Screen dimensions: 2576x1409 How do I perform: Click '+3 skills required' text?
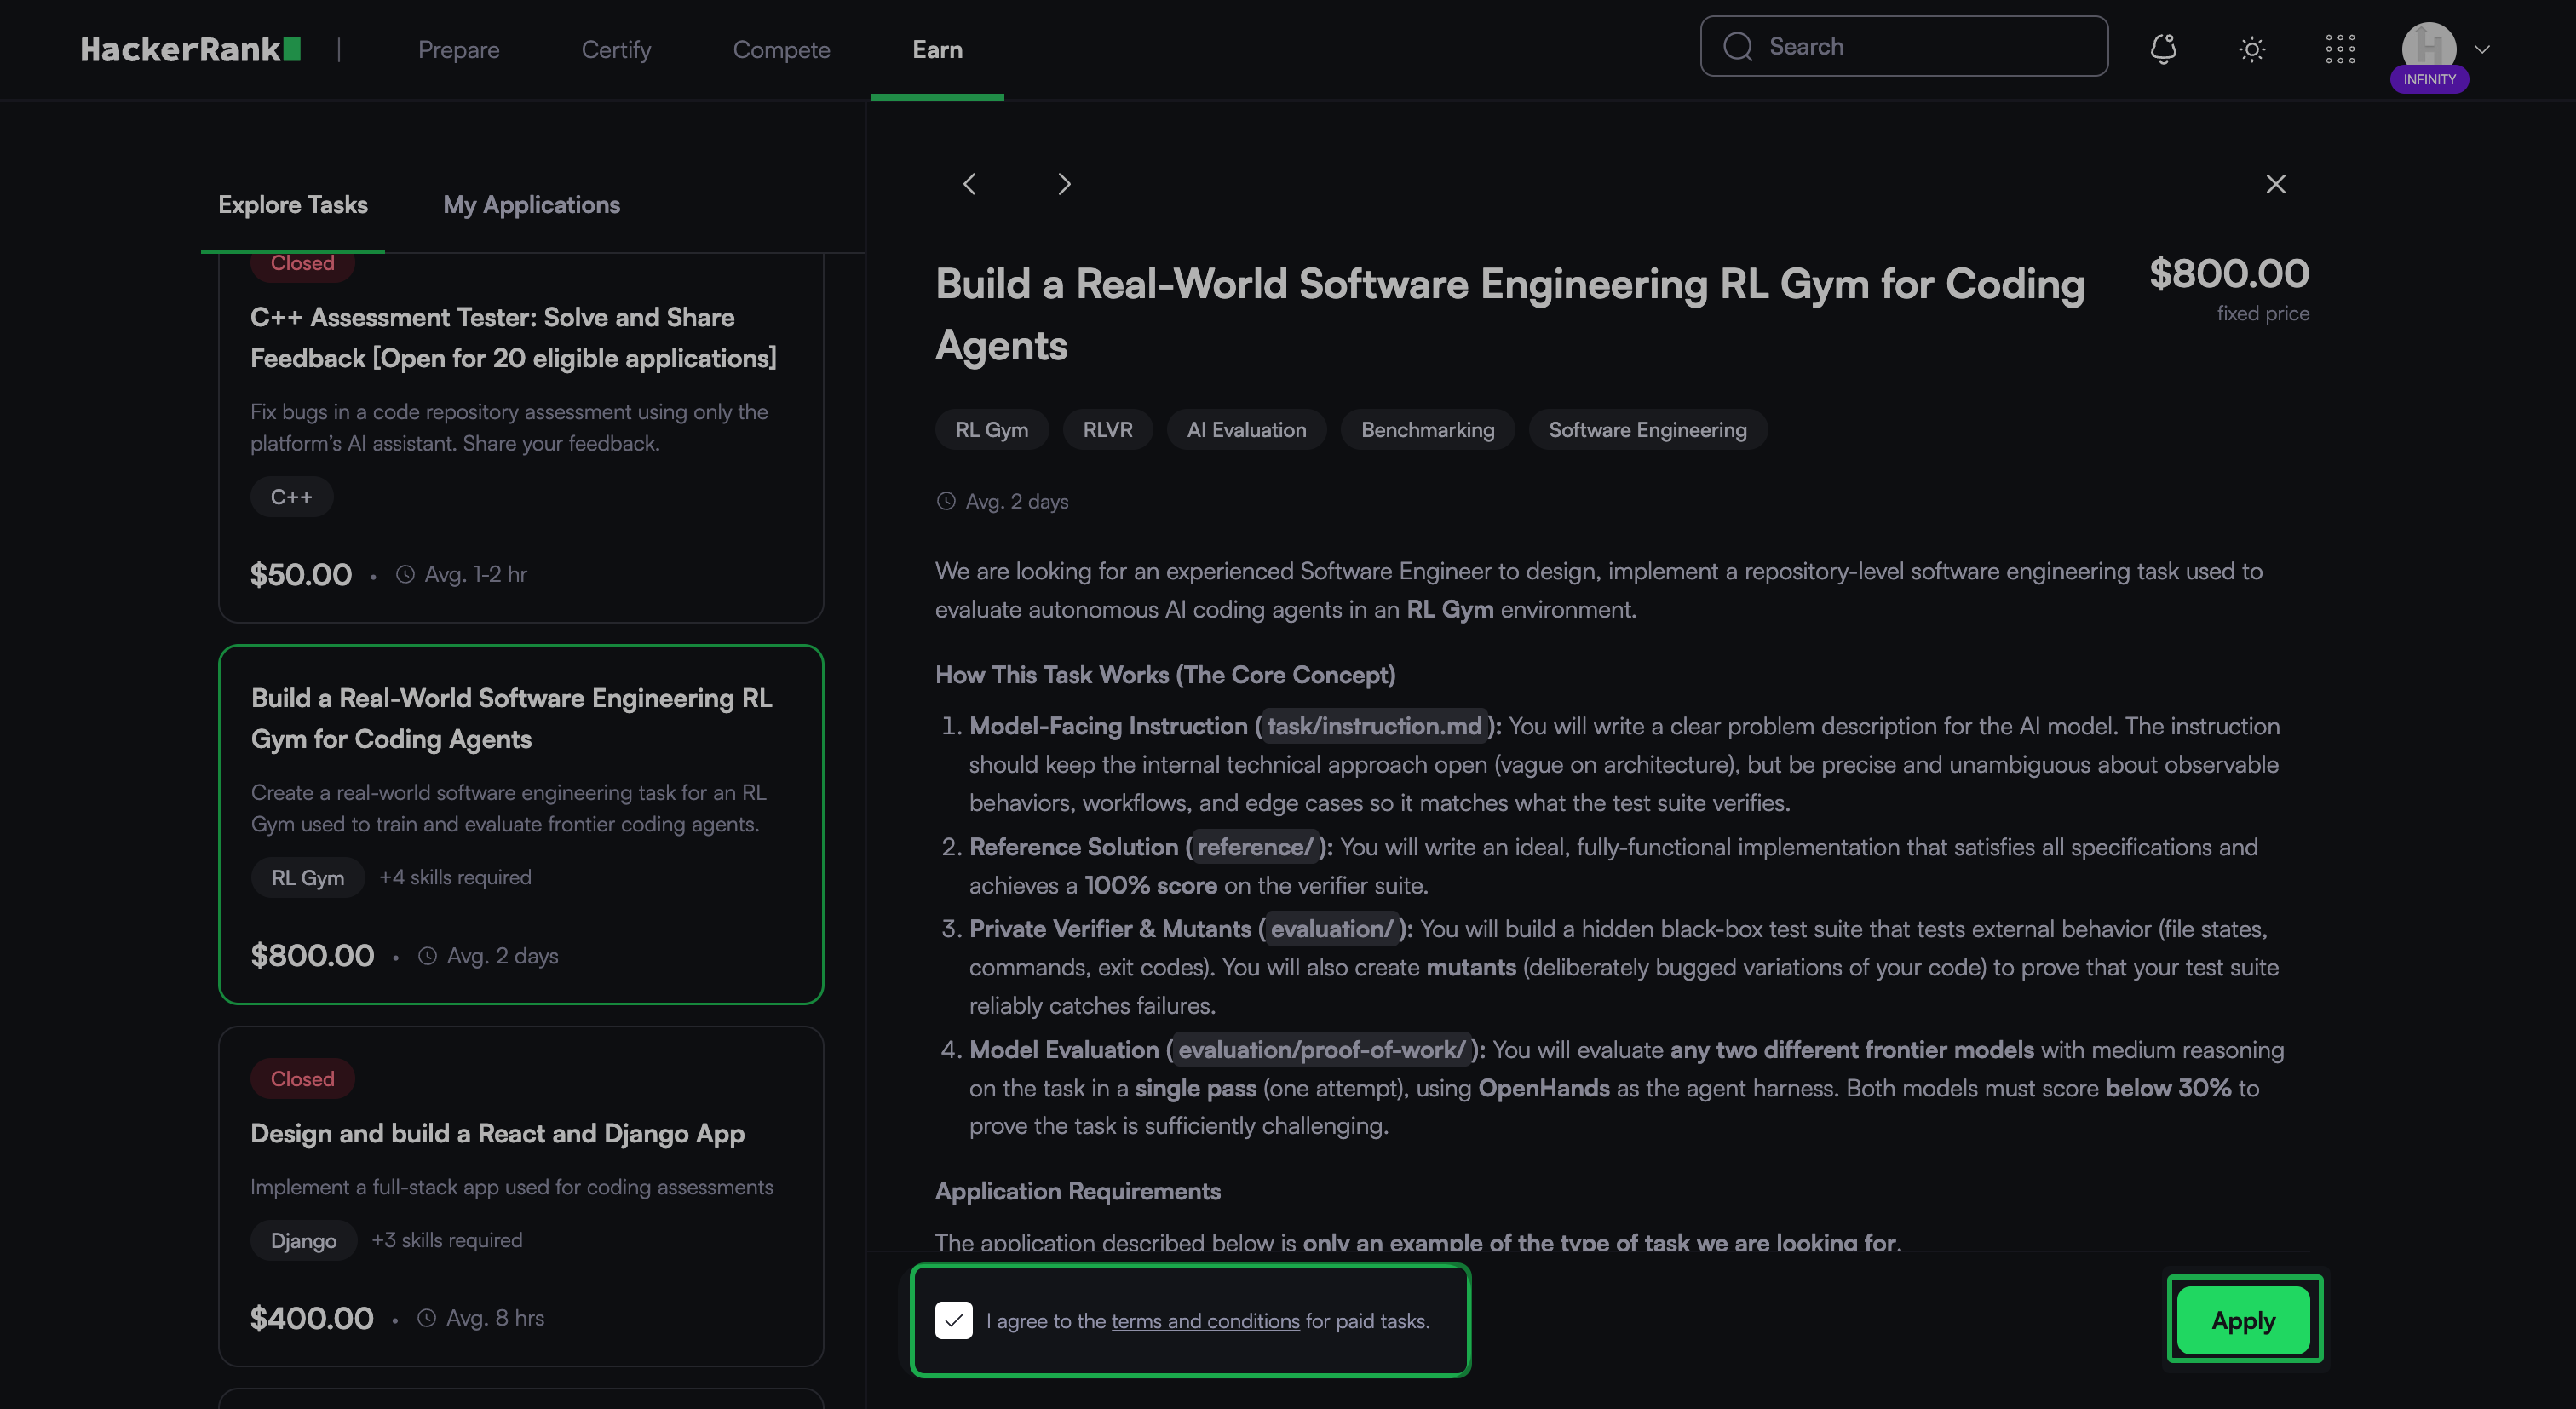click(447, 1240)
